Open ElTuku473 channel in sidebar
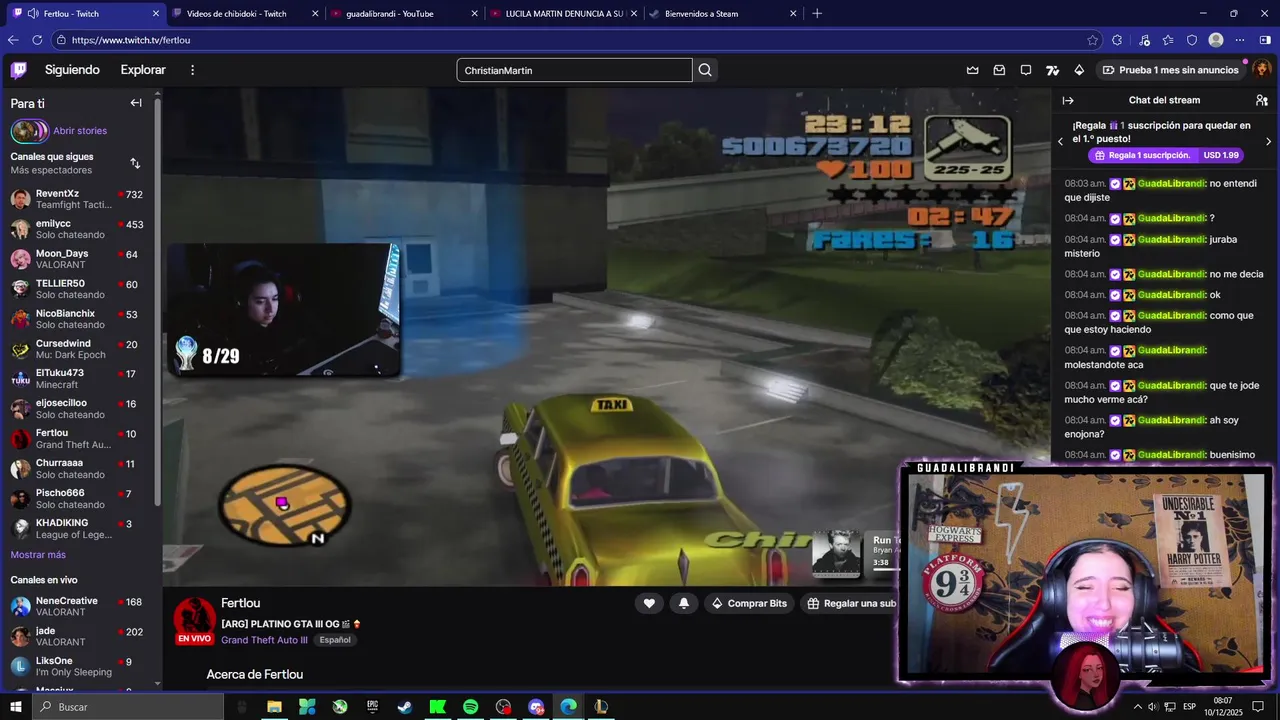This screenshot has height=720, width=1280. pyautogui.click(x=80, y=379)
